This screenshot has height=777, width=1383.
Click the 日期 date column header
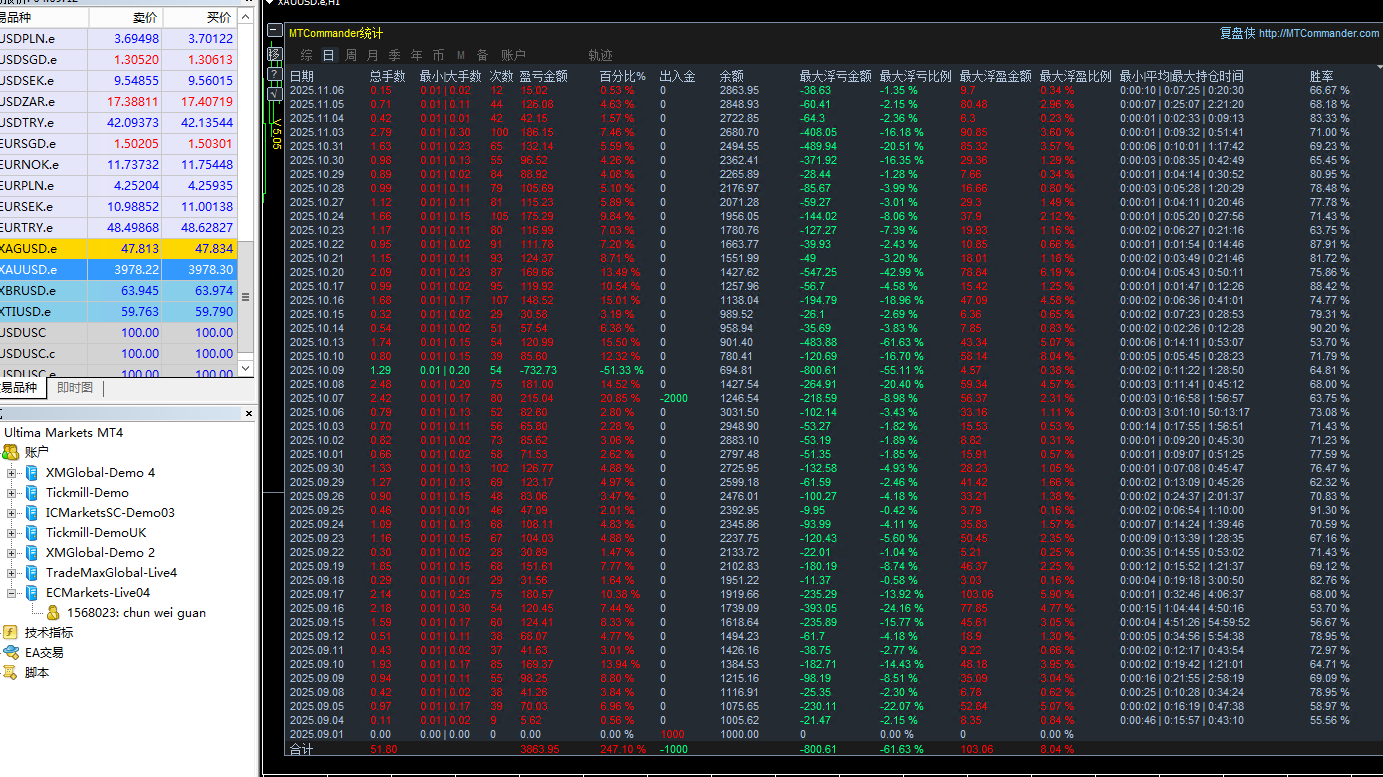tap(301, 76)
